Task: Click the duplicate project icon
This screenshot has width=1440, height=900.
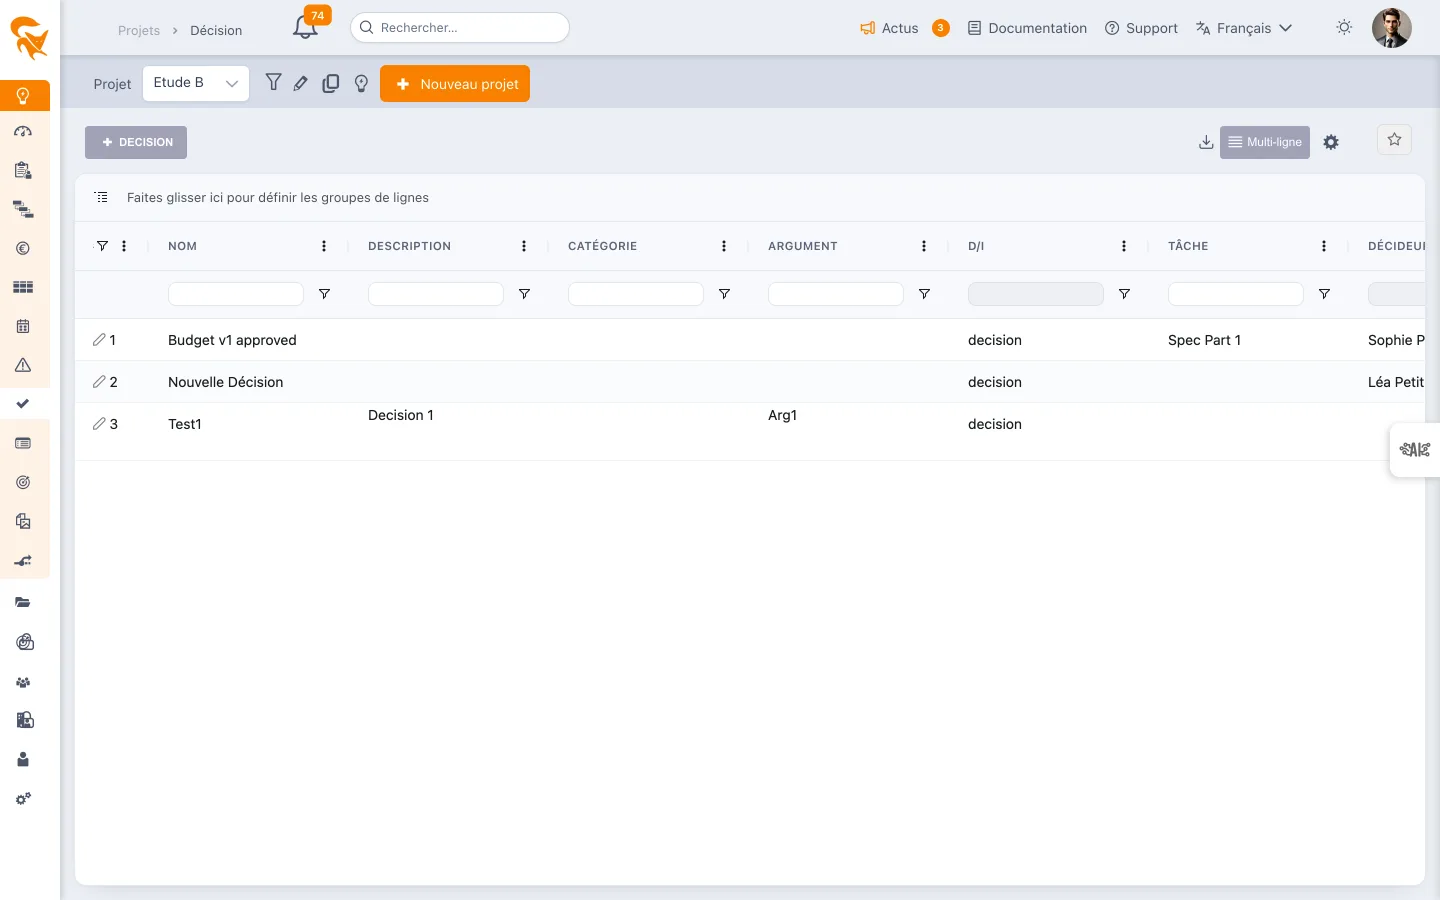Action: coord(331,84)
